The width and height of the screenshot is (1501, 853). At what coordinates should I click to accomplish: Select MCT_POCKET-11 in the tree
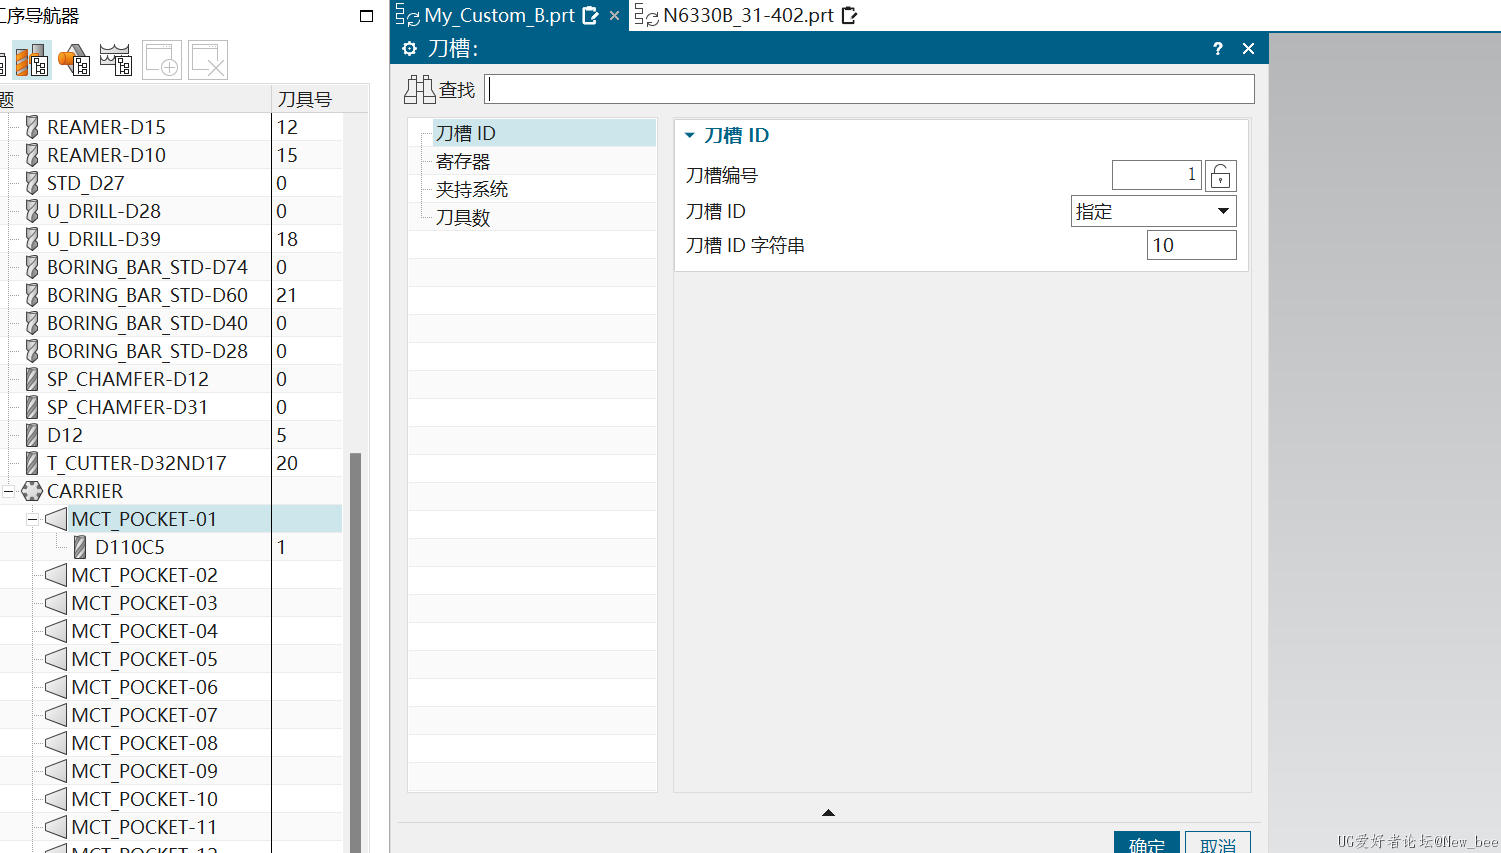coord(144,827)
